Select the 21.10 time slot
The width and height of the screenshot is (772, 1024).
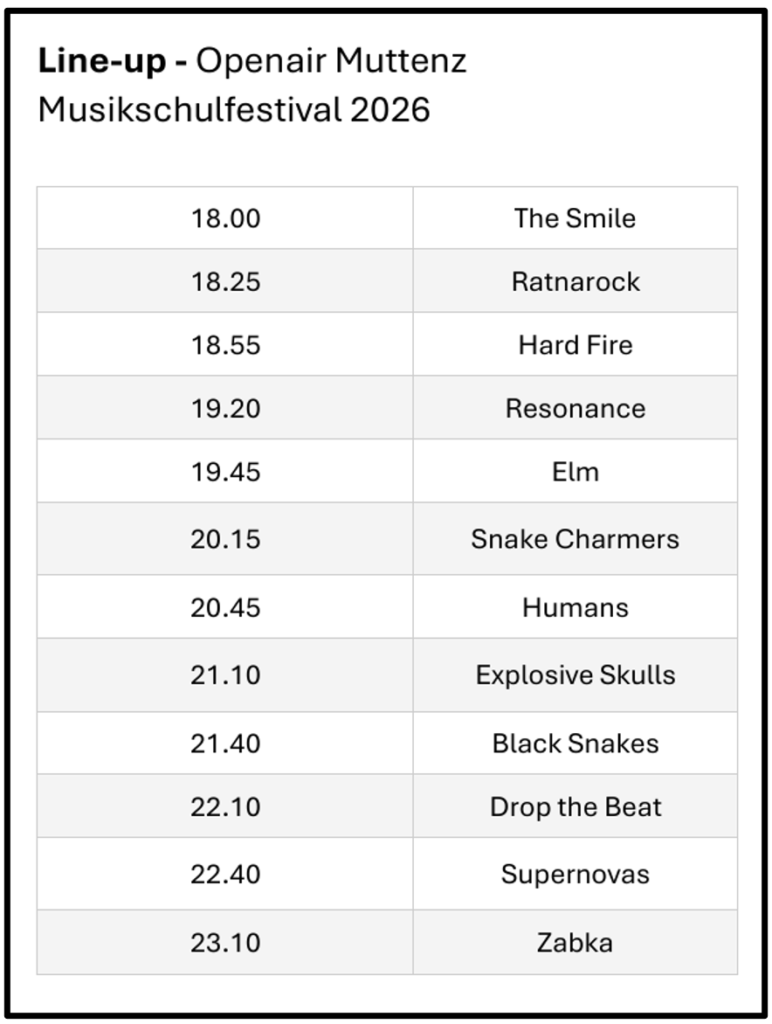pos(225,675)
